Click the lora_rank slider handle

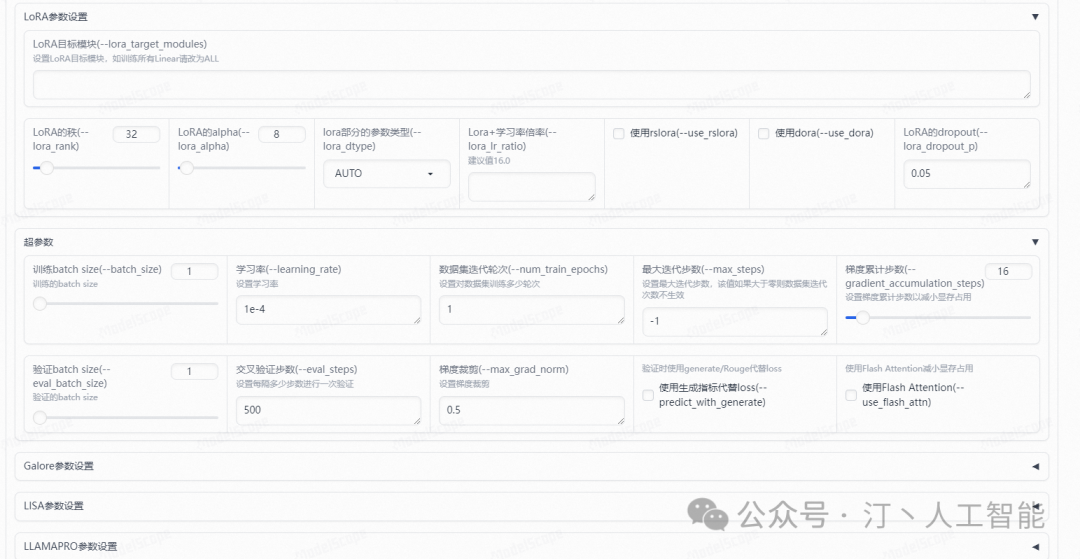point(47,168)
